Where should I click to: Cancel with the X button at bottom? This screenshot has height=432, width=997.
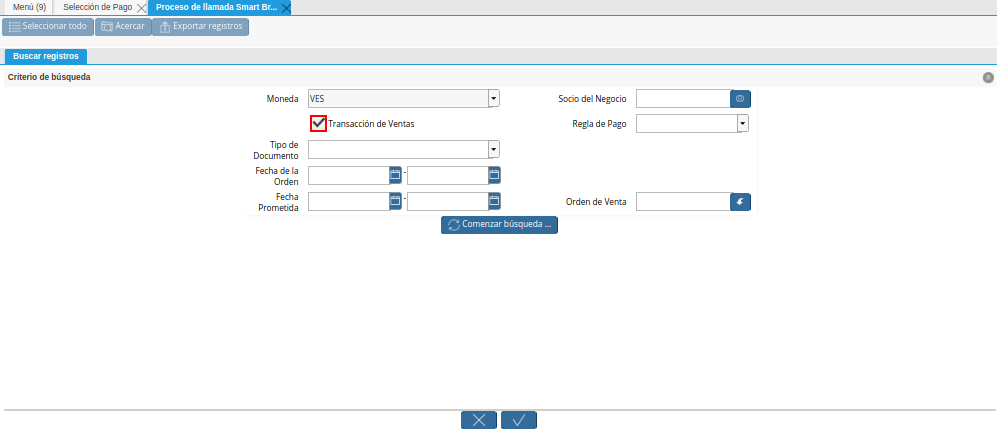(479, 420)
